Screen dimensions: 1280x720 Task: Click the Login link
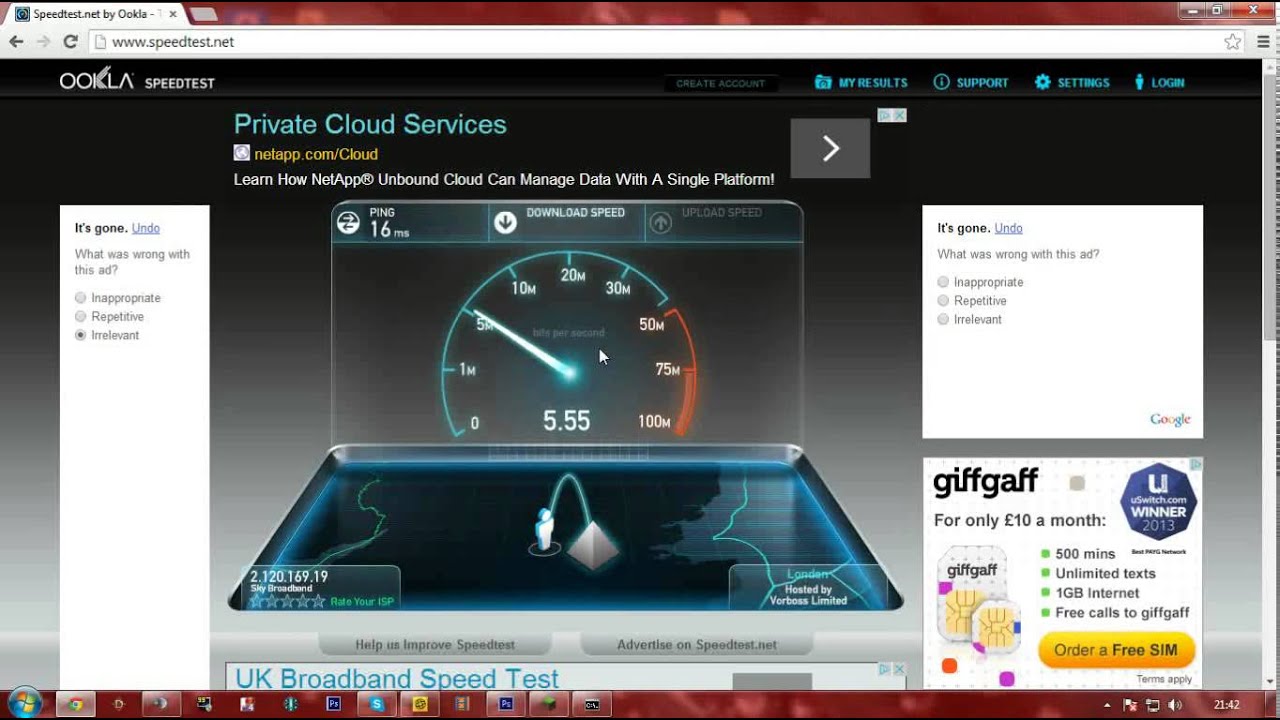(x=1159, y=83)
